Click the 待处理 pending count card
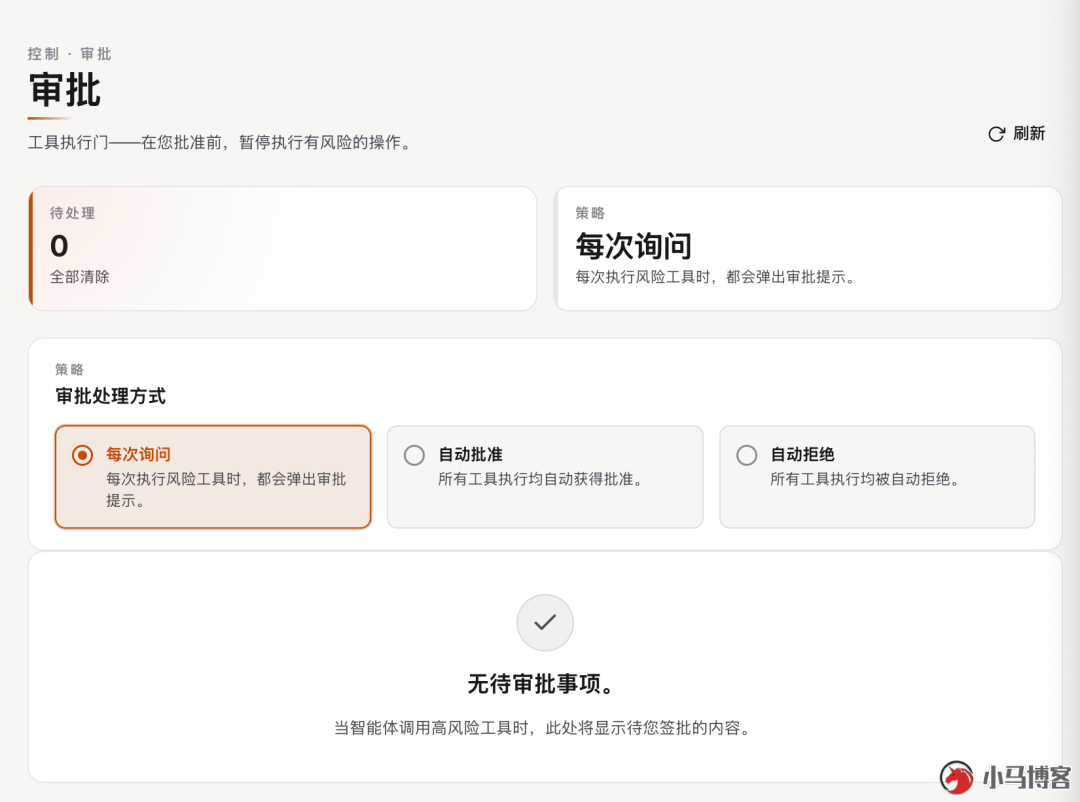The image size is (1080, 802). coord(282,249)
